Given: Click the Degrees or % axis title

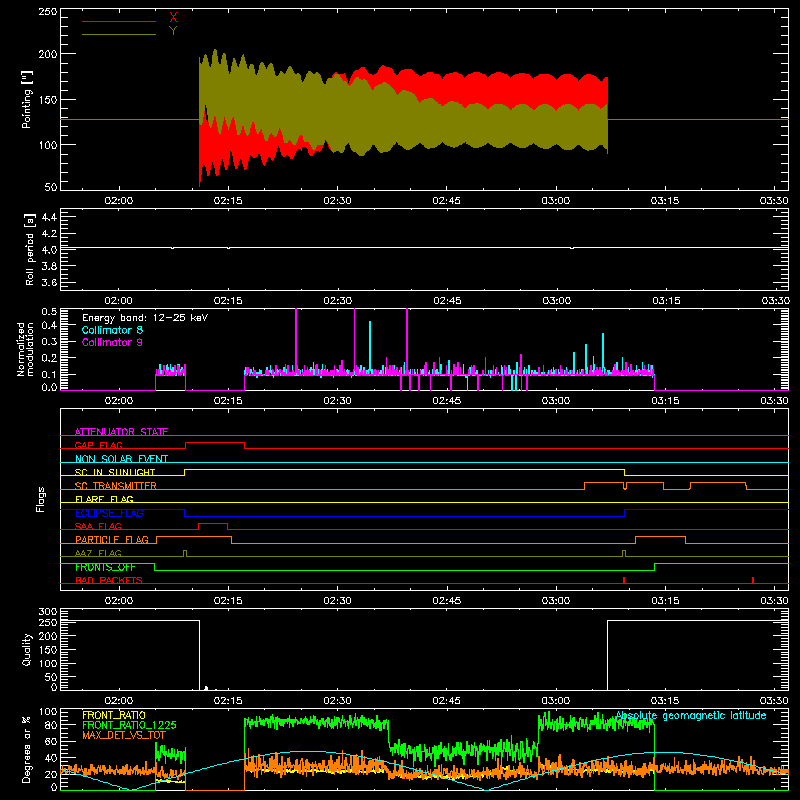Looking at the screenshot, I should [x=26, y=749].
